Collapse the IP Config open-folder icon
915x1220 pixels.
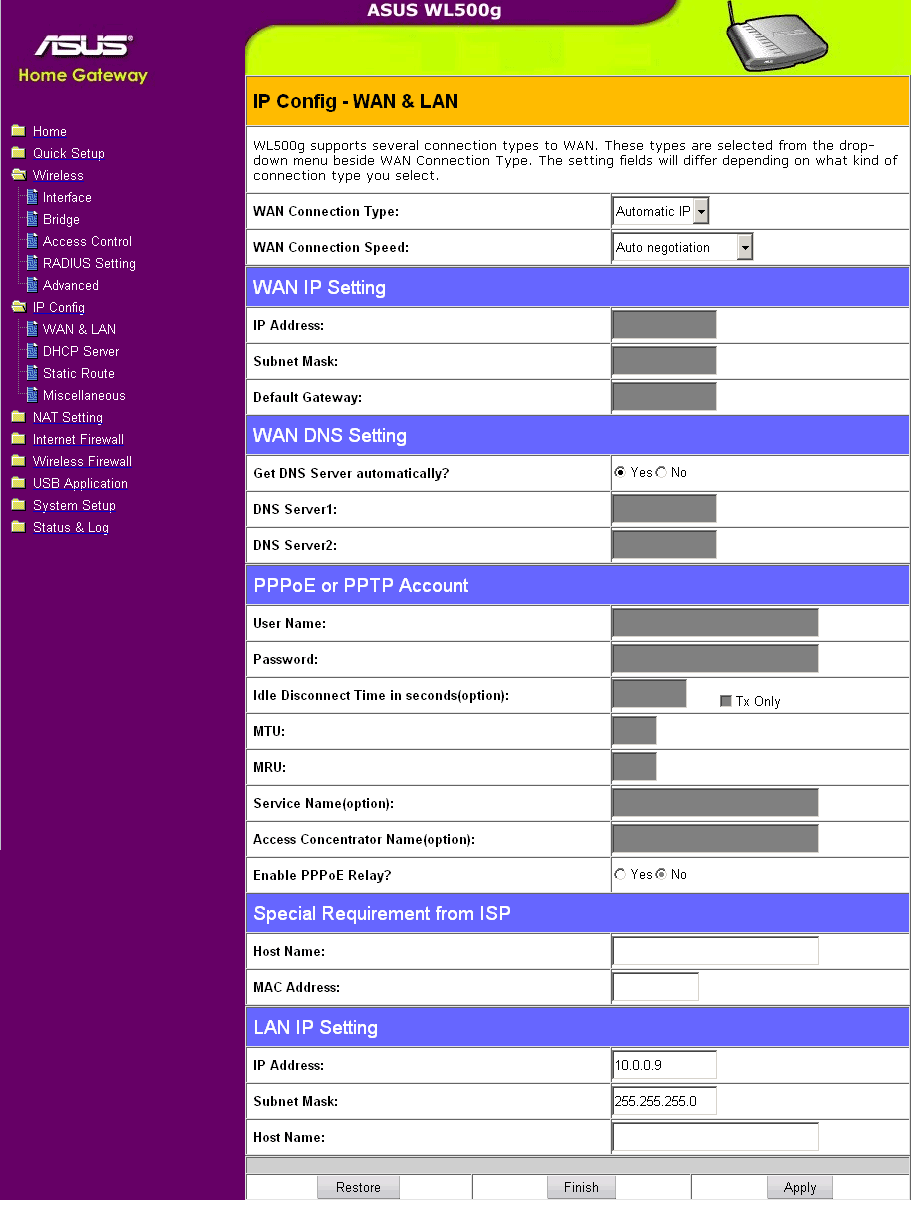[x=18, y=307]
